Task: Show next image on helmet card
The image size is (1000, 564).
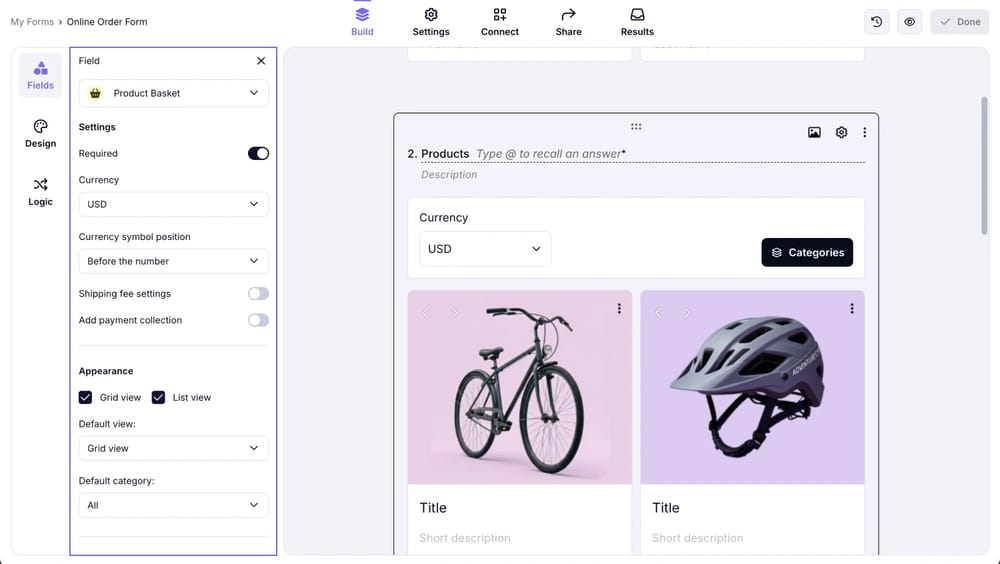Action: point(686,313)
